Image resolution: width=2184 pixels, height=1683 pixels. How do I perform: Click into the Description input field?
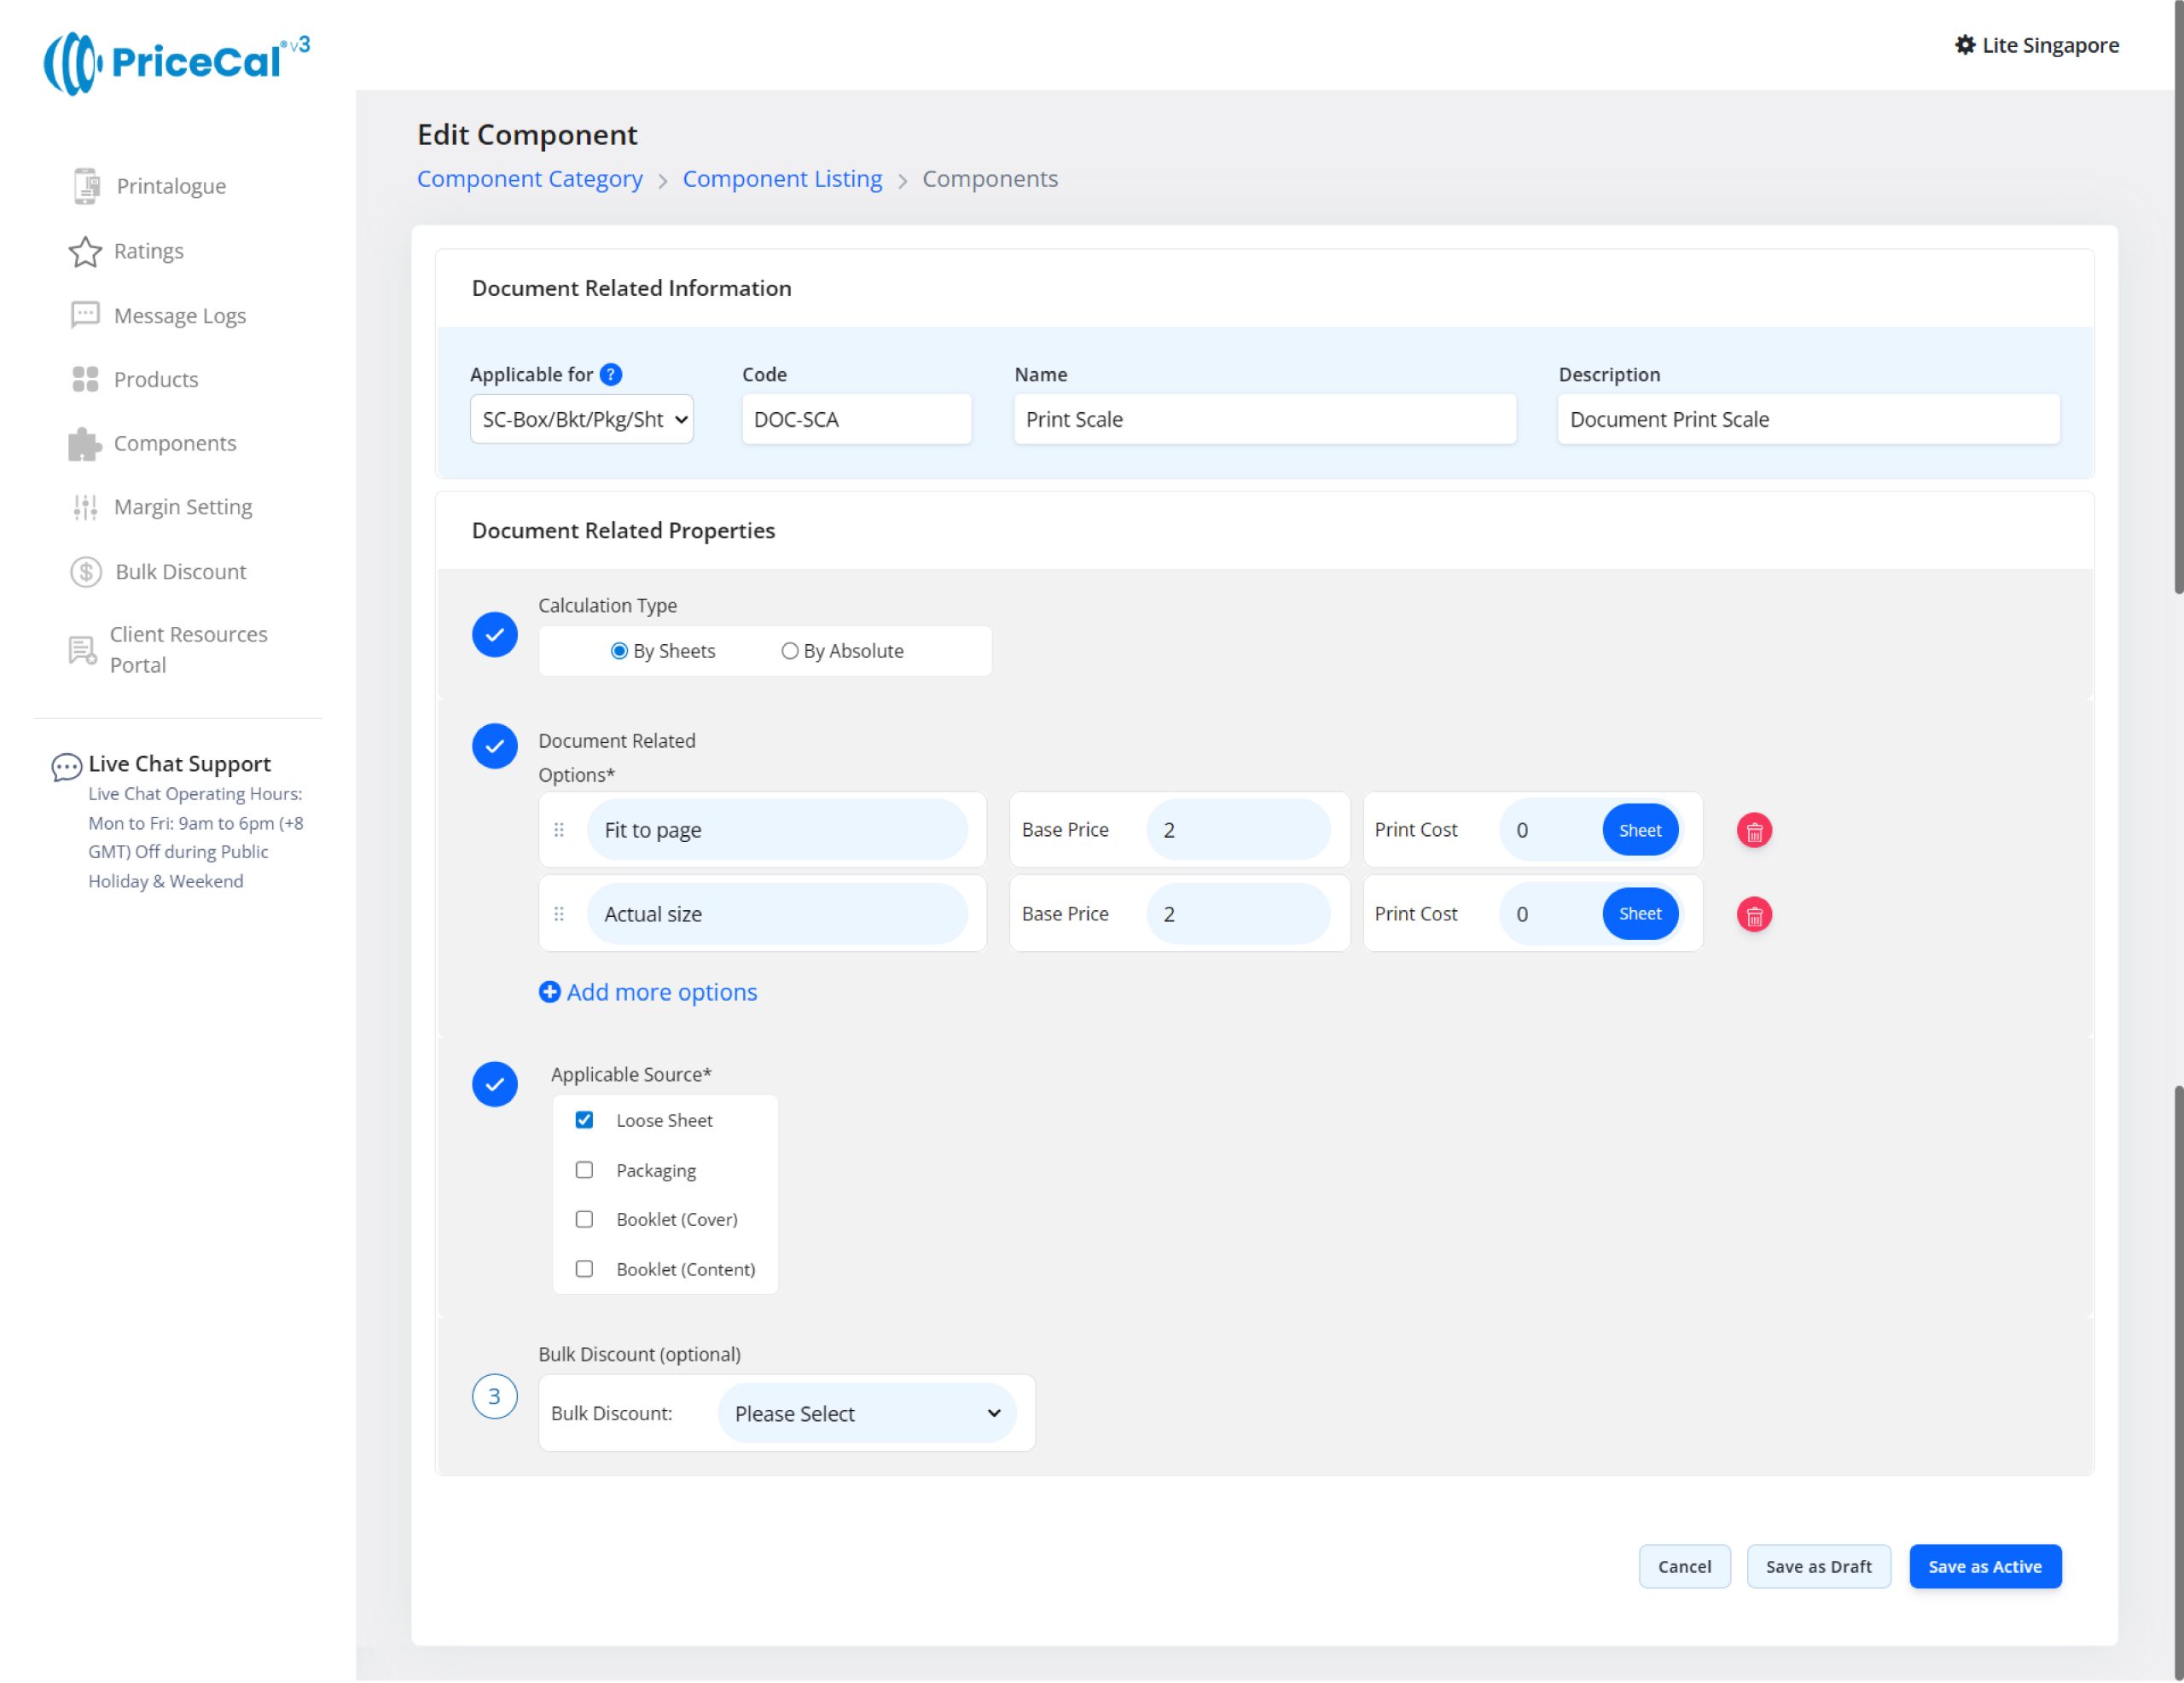click(1808, 420)
